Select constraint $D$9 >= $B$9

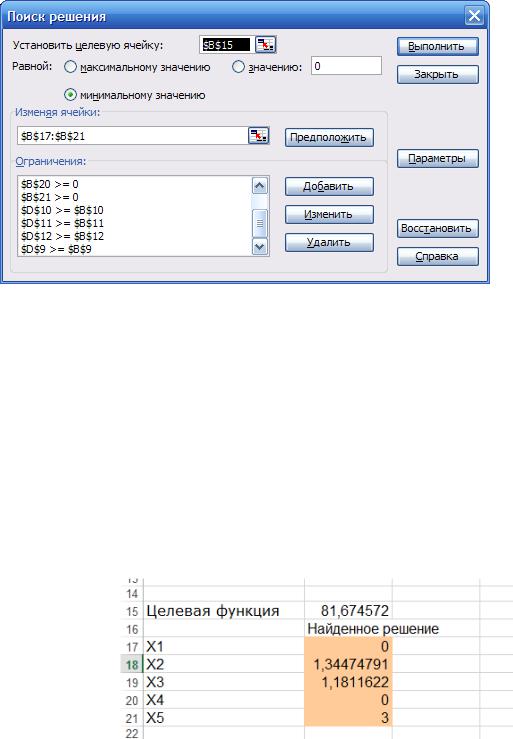pyautogui.click(x=56, y=249)
